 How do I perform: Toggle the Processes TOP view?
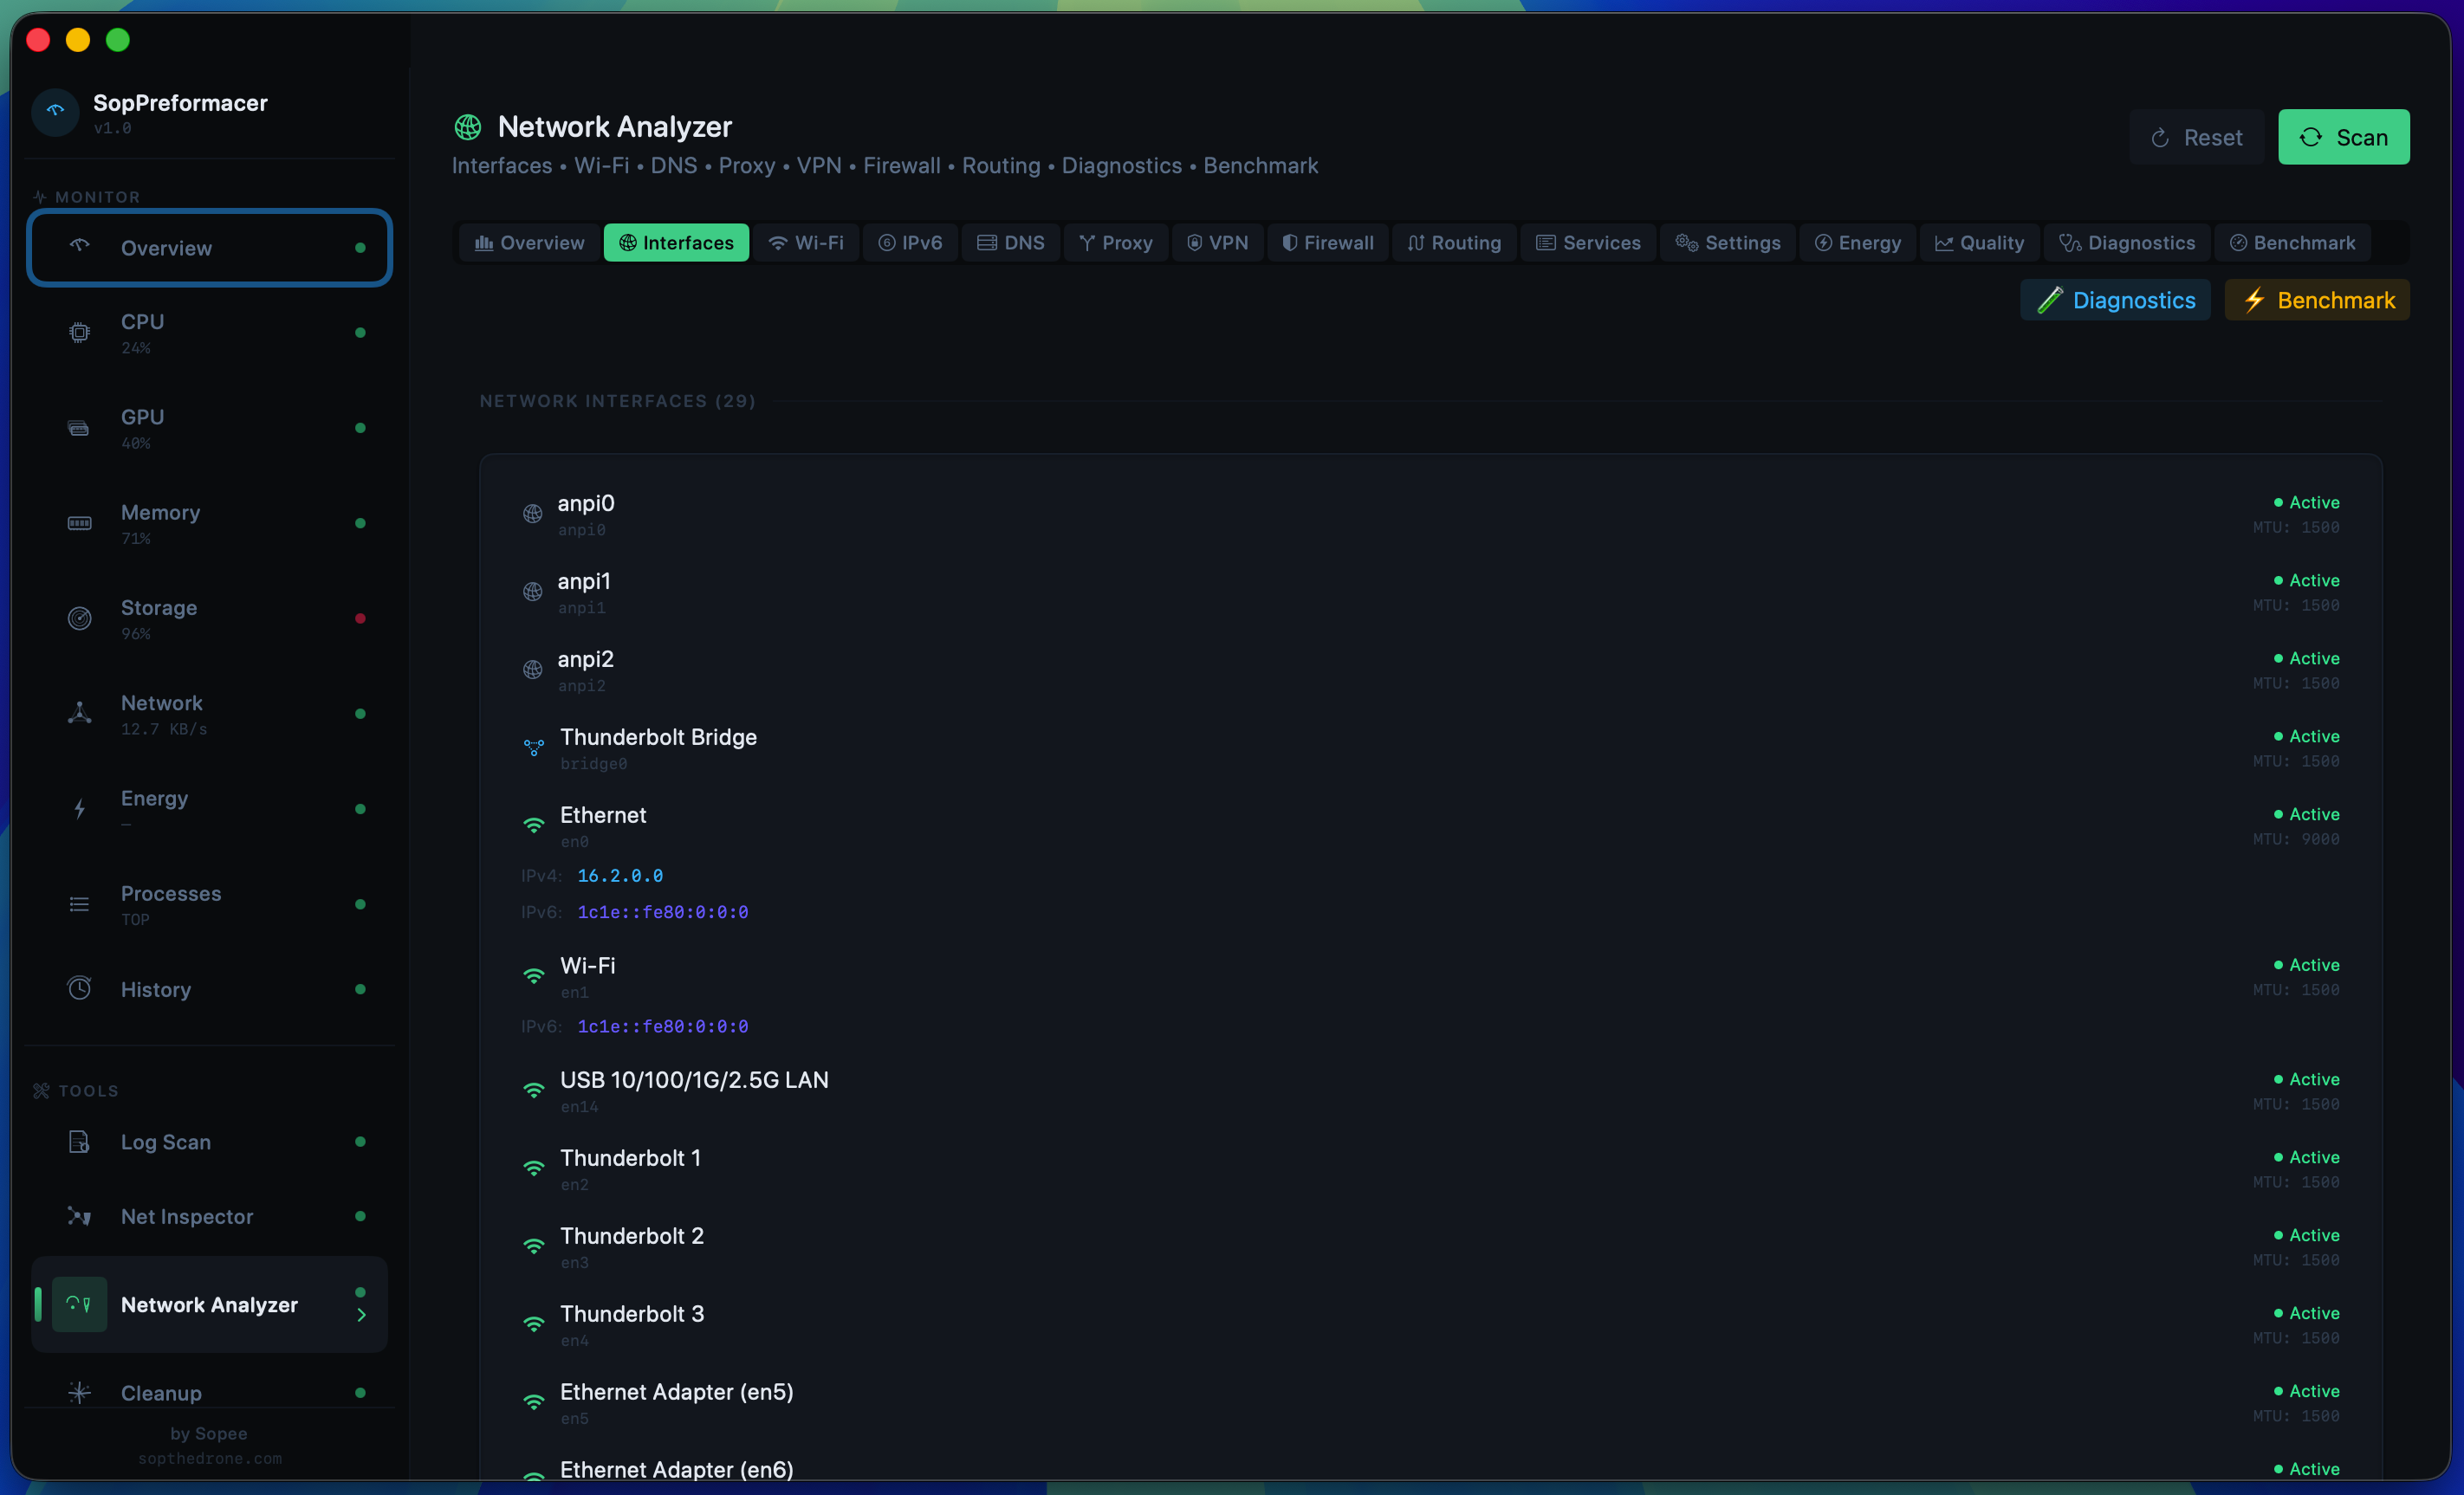(x=208, y=903)
